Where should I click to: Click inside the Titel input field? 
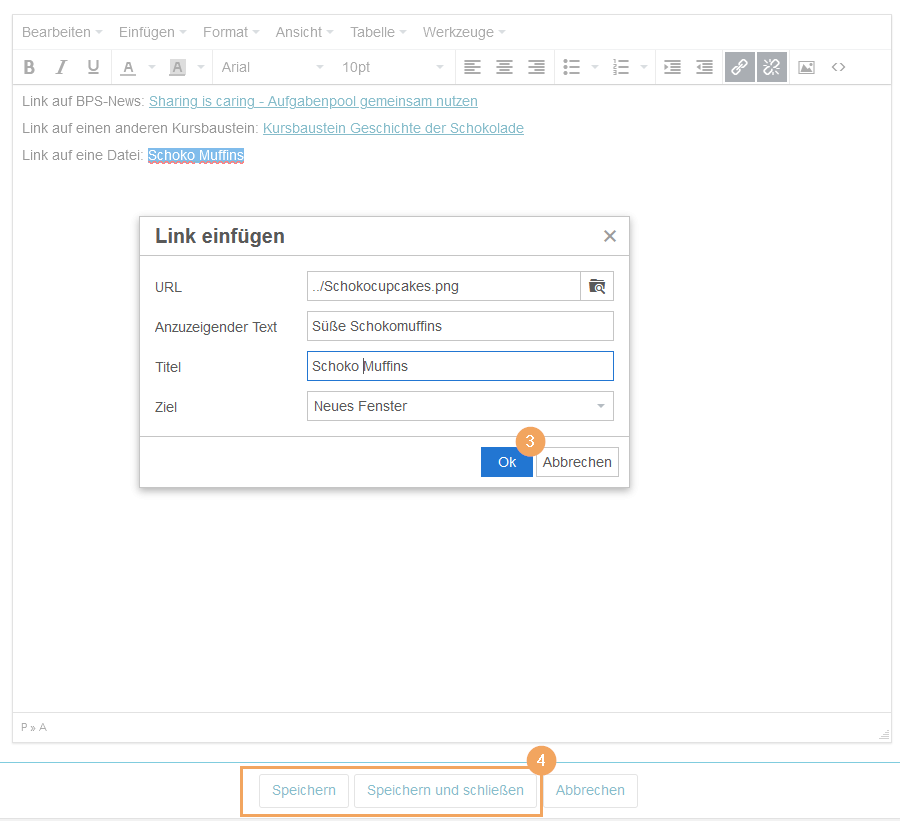tap(460, 366)
